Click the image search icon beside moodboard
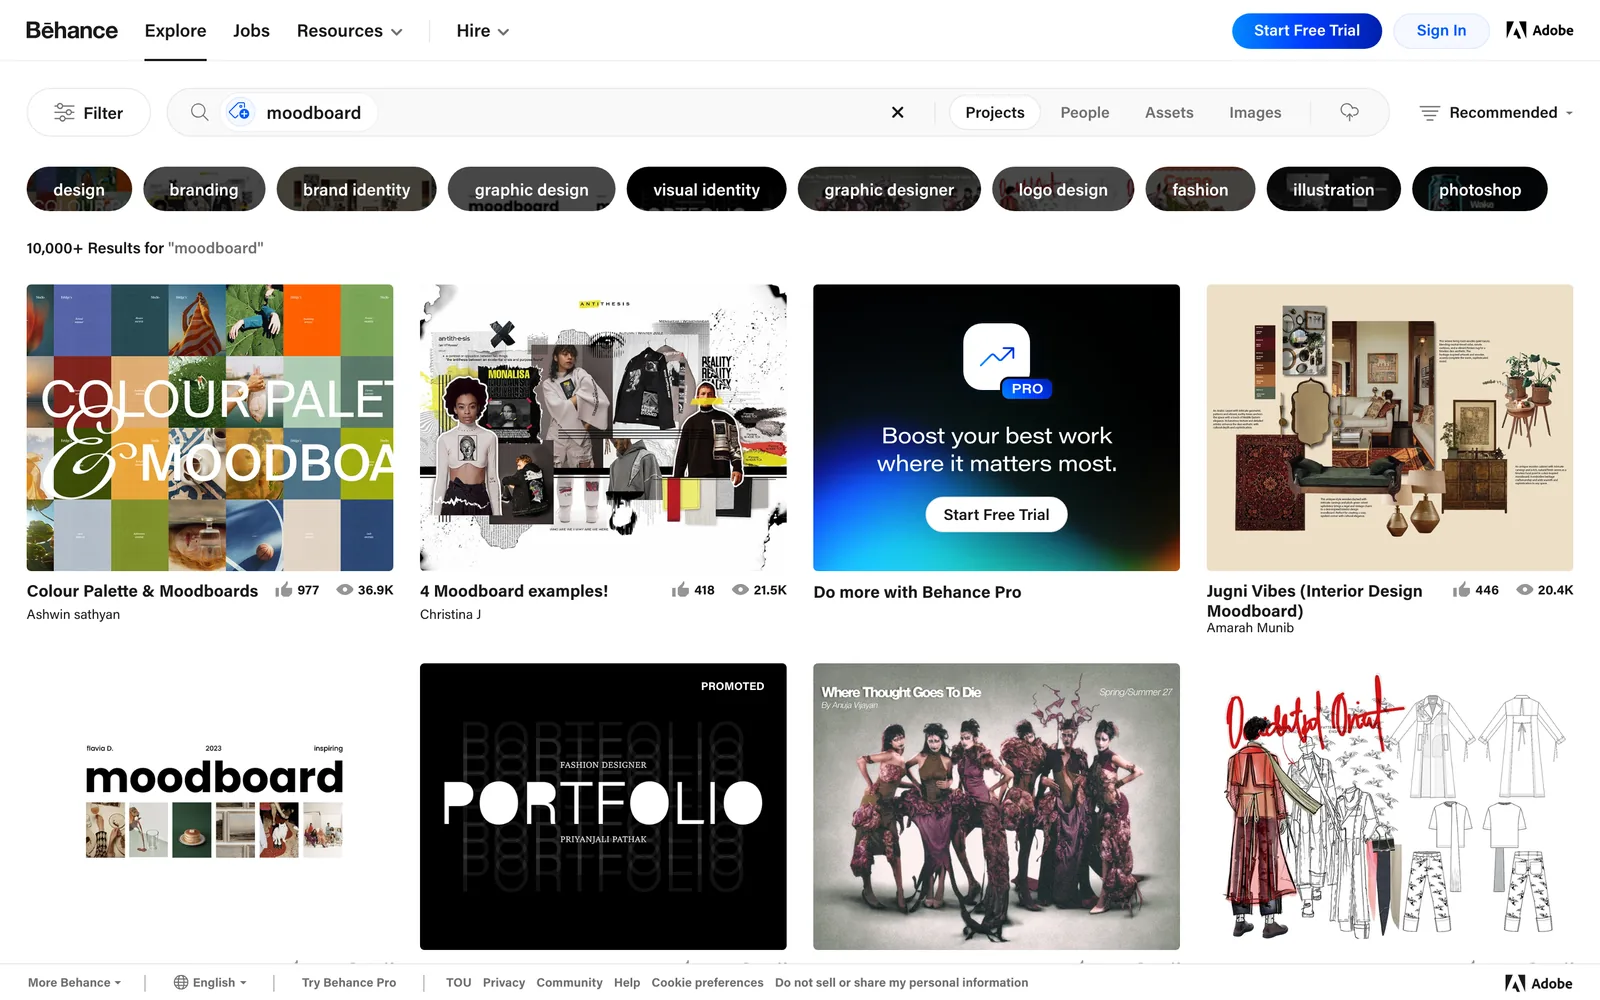Screen dimensions: 1600x1000 tap(240, 112)
